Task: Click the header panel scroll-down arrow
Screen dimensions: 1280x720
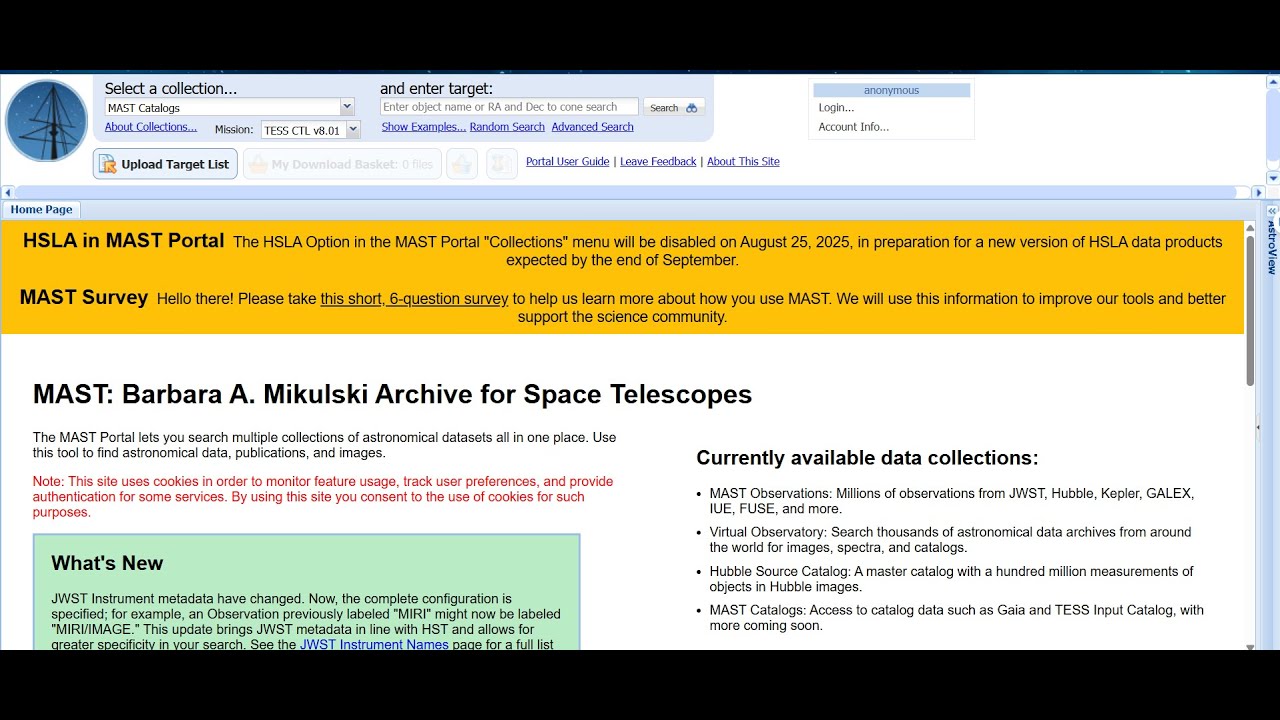Action: tap(1273, 178)
